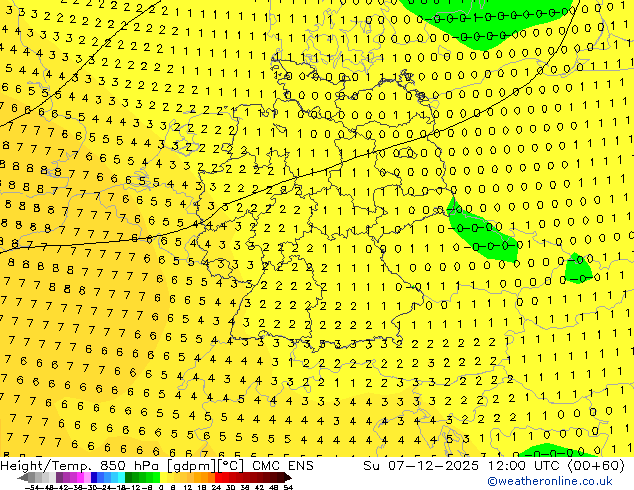Click the '-54' label at the legend start
This screenshot has width=634, height=490.
tap(31, 487)
